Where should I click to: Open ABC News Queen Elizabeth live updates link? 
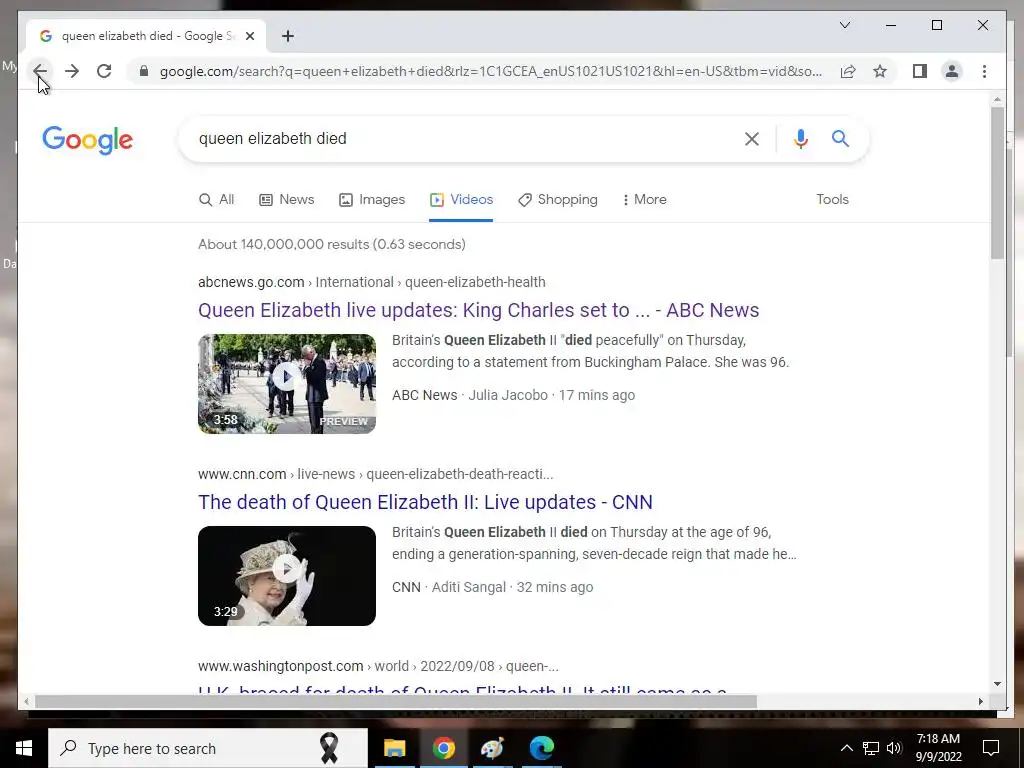pyautogui.click(x=478, y=310)
